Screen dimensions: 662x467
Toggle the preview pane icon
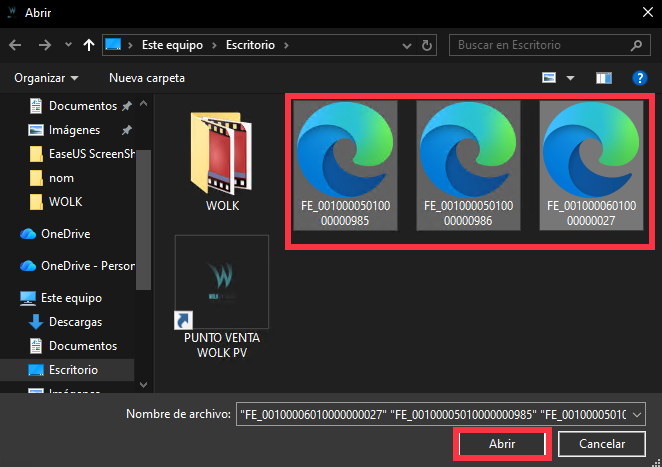click(603, 77)
